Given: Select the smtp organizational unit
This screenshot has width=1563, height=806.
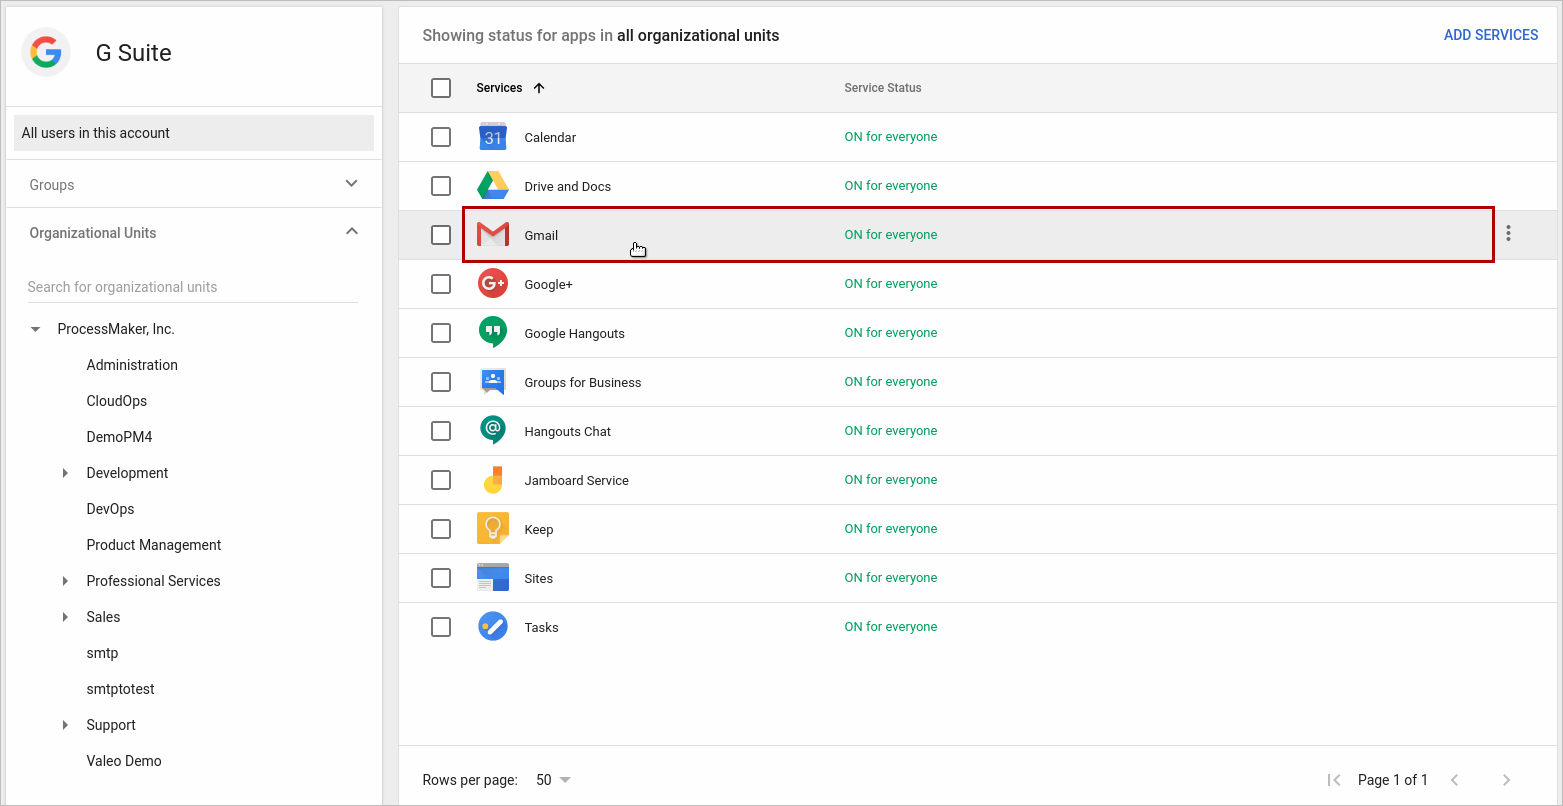Looking at the screenshot, I should [102, 653].
